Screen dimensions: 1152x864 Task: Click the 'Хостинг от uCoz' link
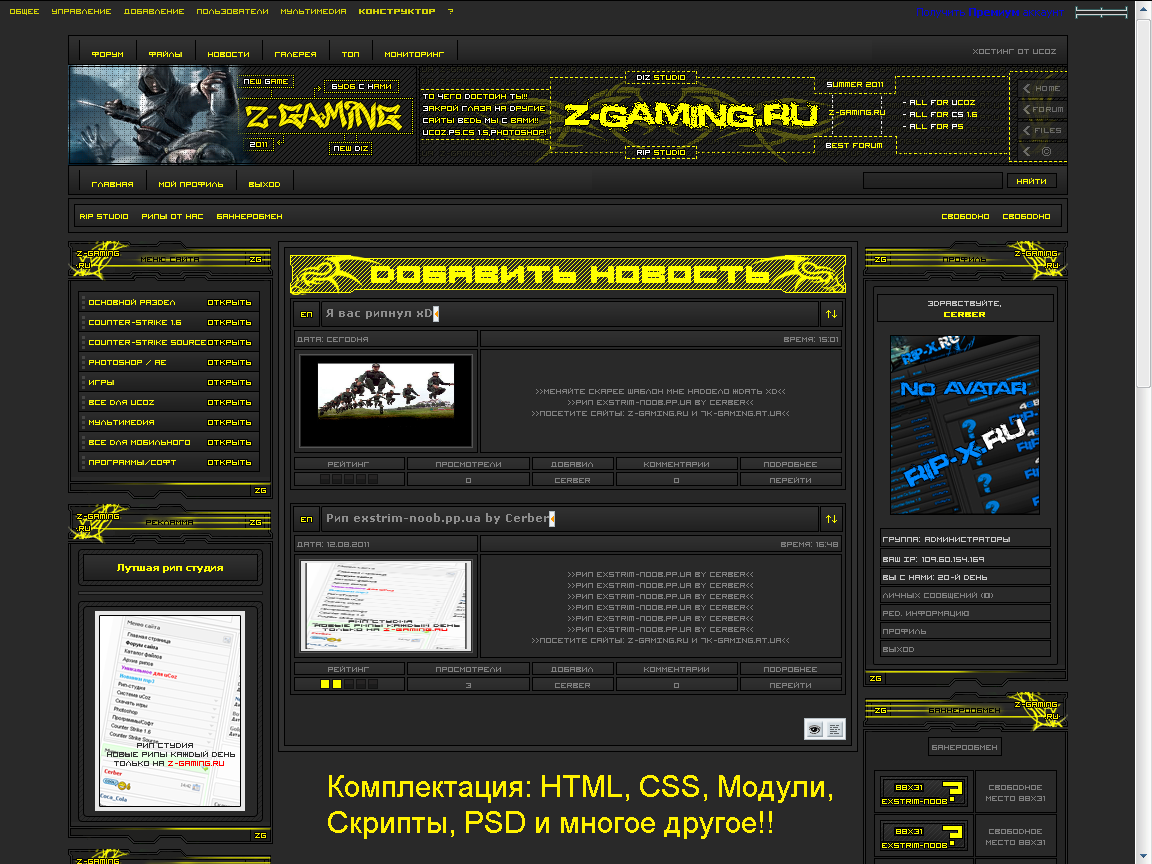(x=1014, y=51)
